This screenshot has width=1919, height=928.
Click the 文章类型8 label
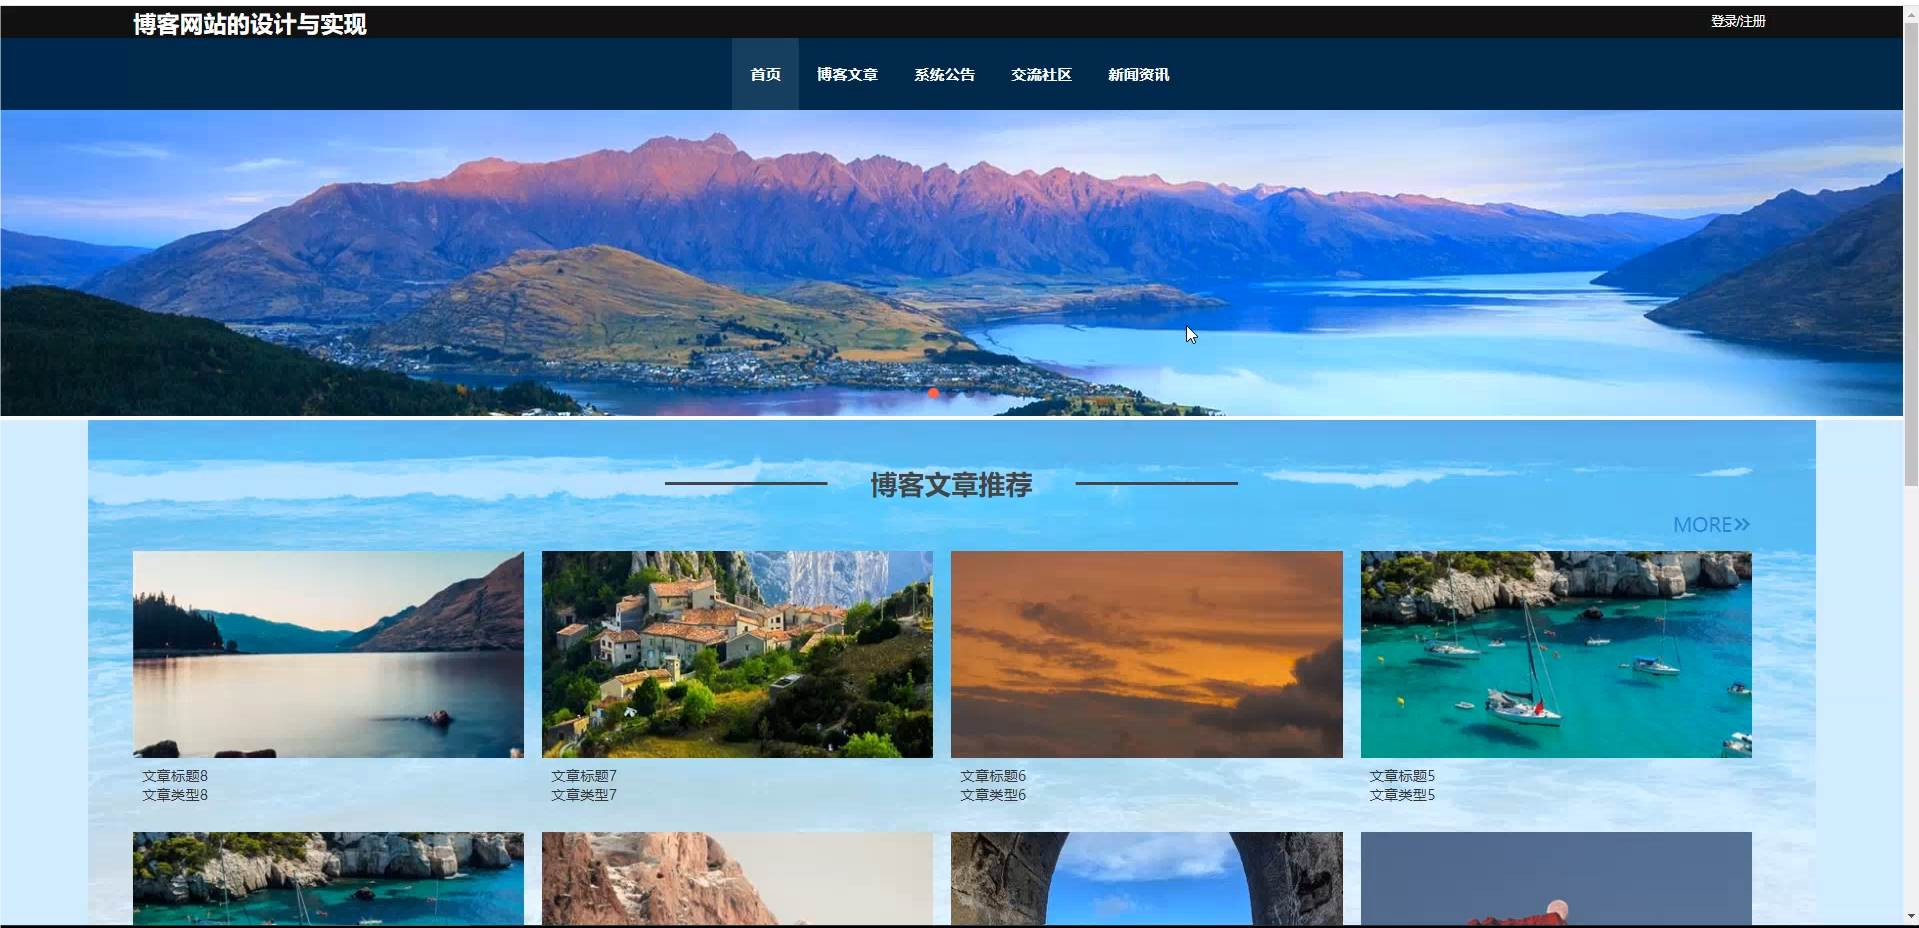[x=175, y=795]
